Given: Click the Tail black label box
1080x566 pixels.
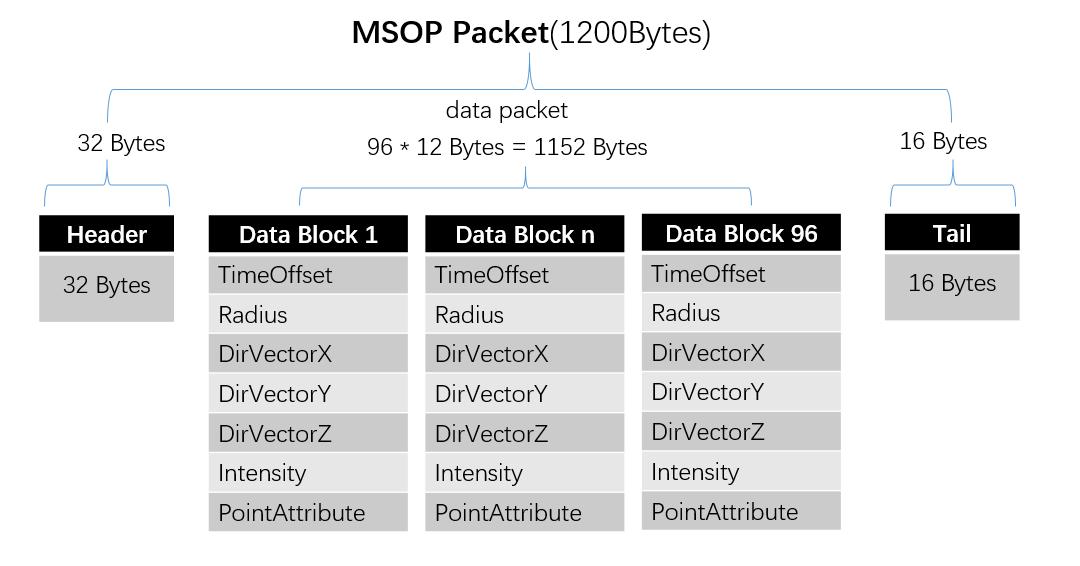Looking at the screenshot, I should coord(952,233).
